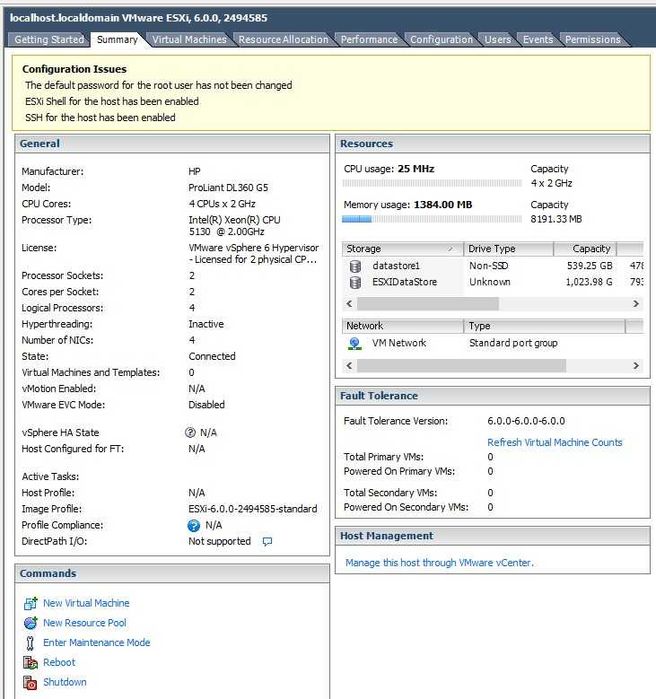Click Refresh Virtual Machine Counts link

pos(554,443)
